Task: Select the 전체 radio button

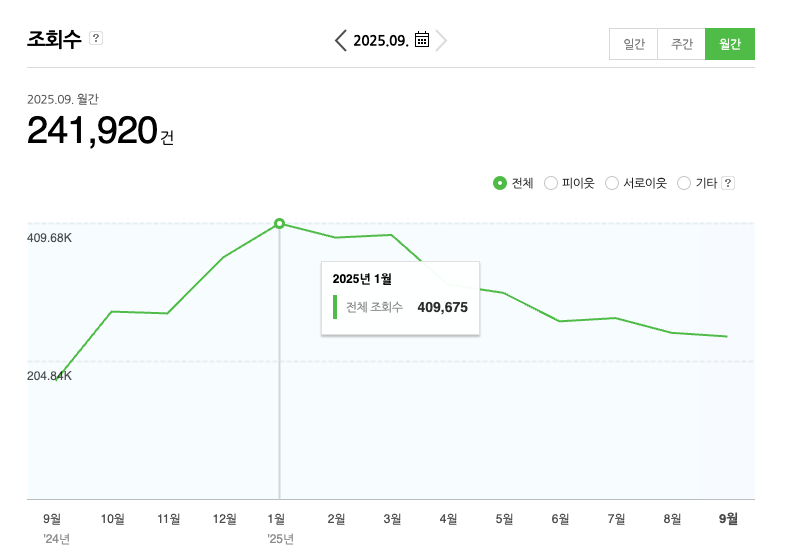Action: [500, 183]
